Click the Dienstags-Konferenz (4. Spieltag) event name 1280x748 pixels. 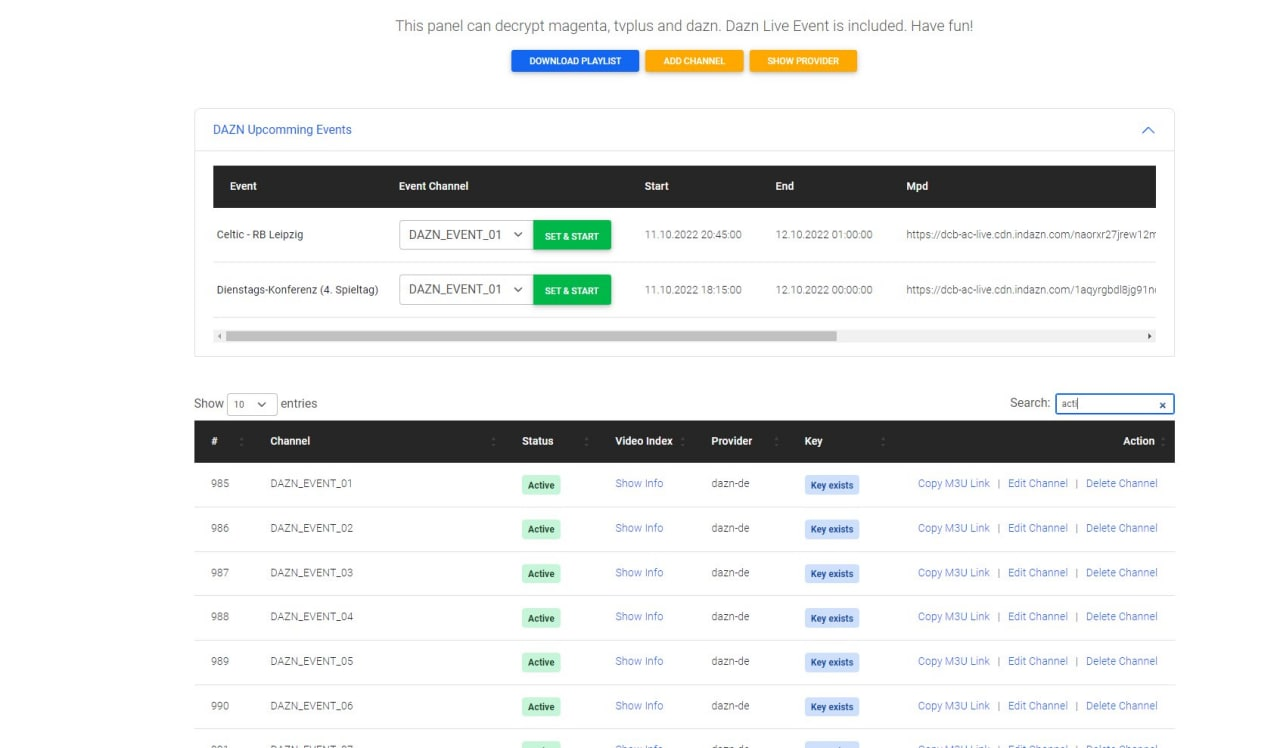(x=297, y=290)
